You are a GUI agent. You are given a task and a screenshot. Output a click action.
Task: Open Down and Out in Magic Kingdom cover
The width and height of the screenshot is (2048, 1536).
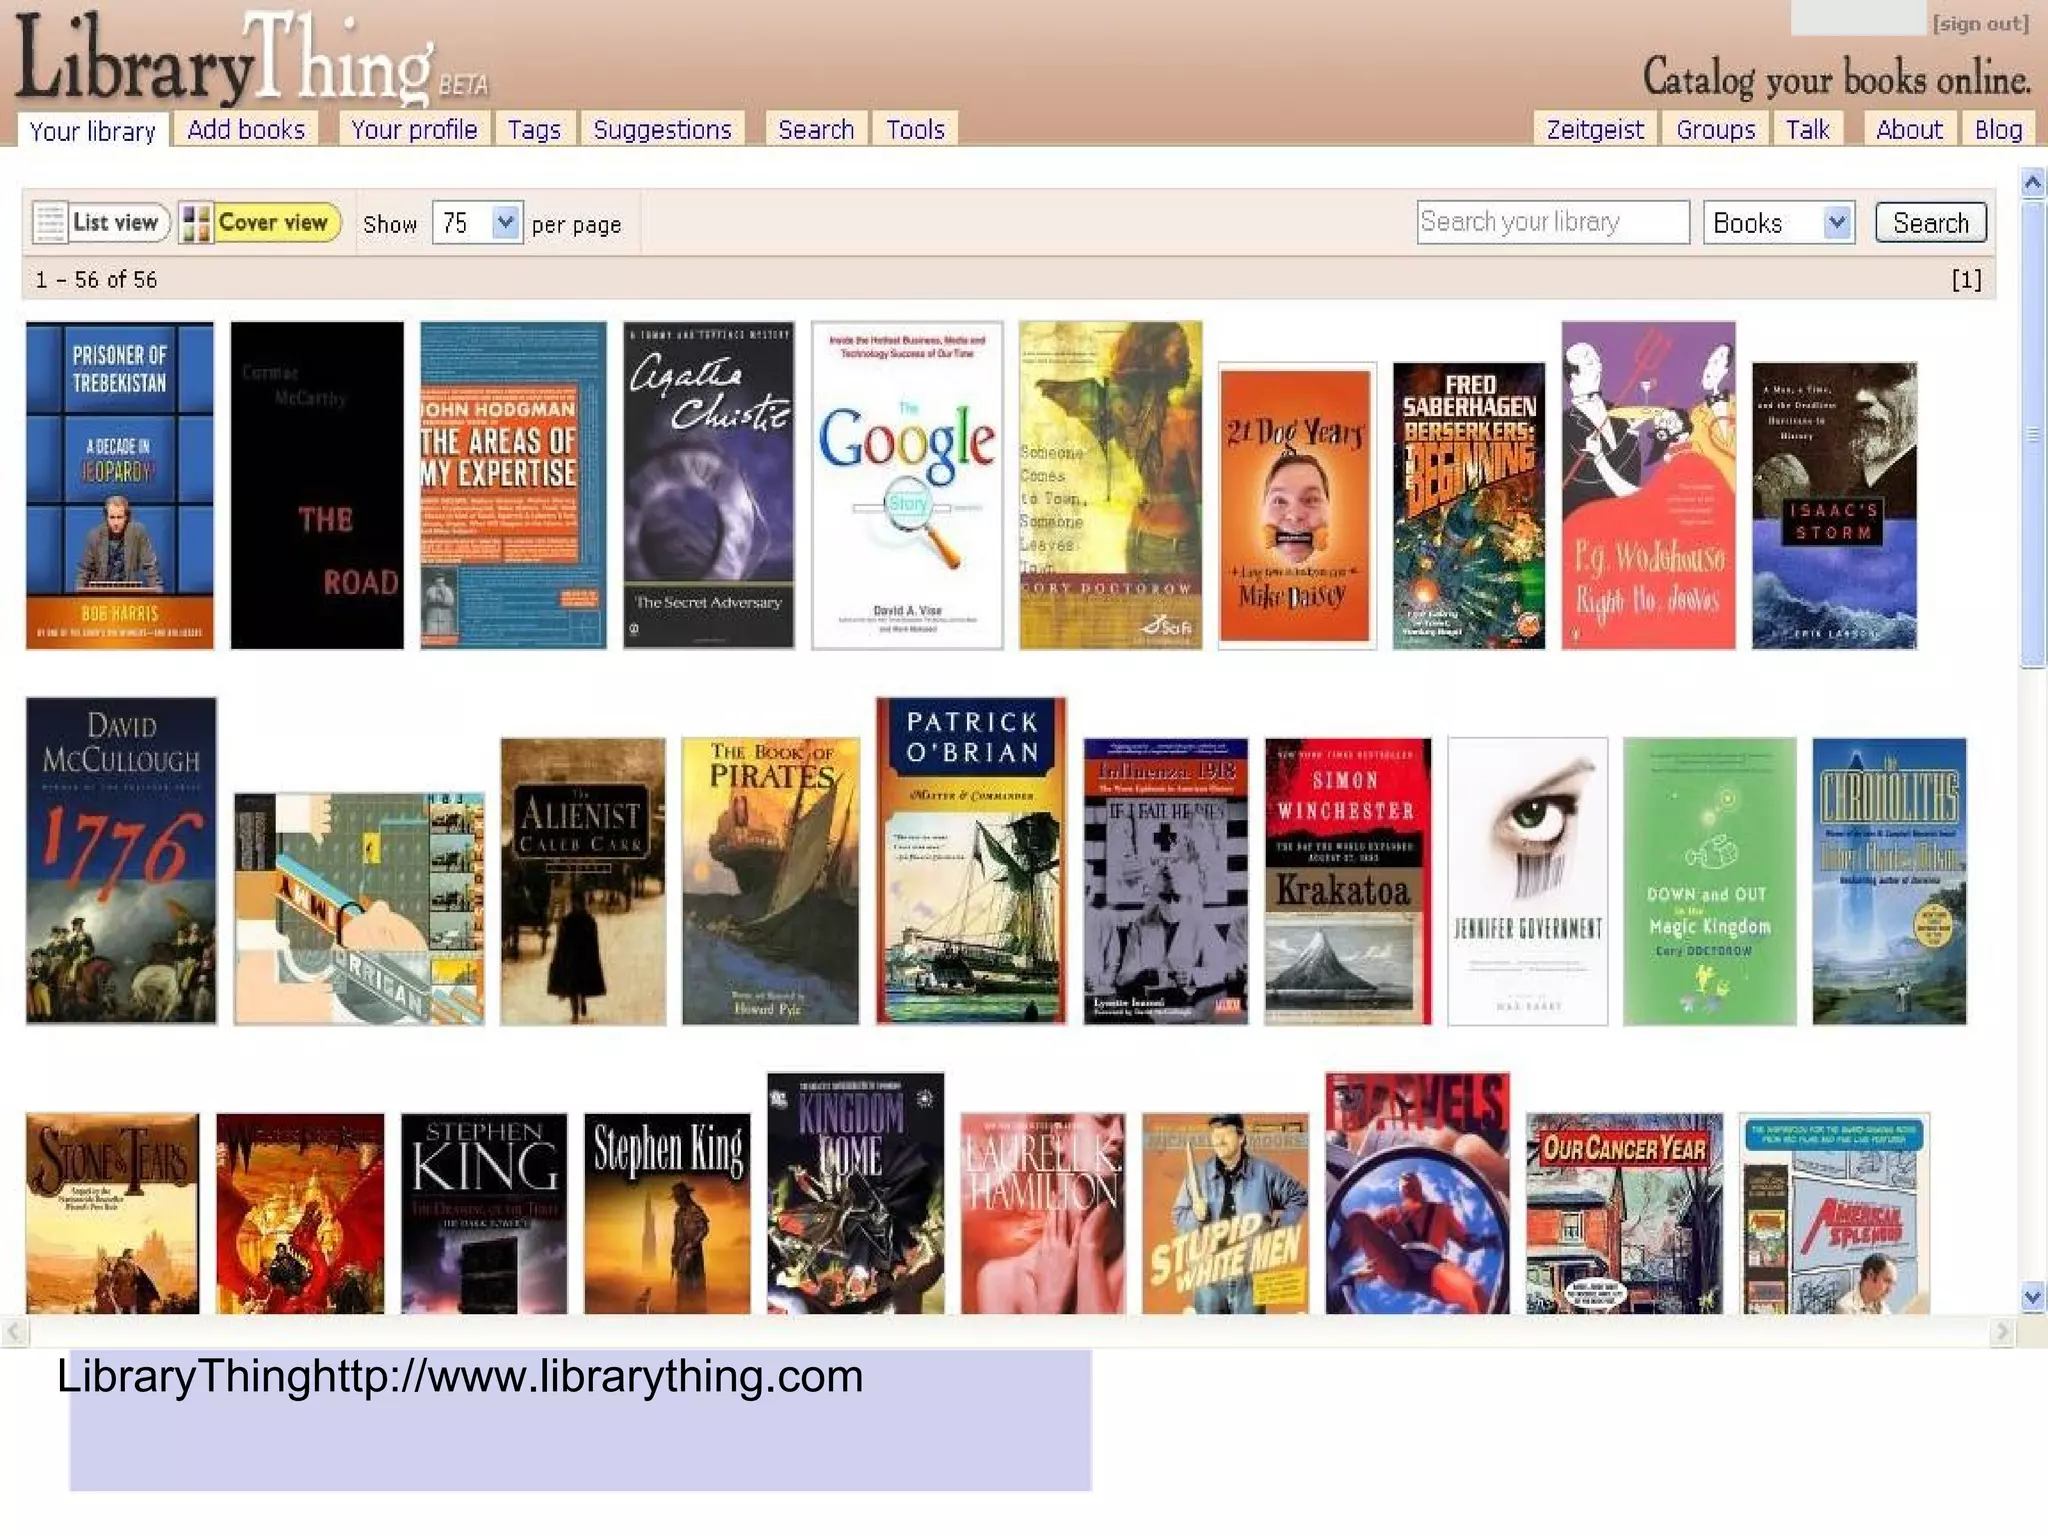1710,882
